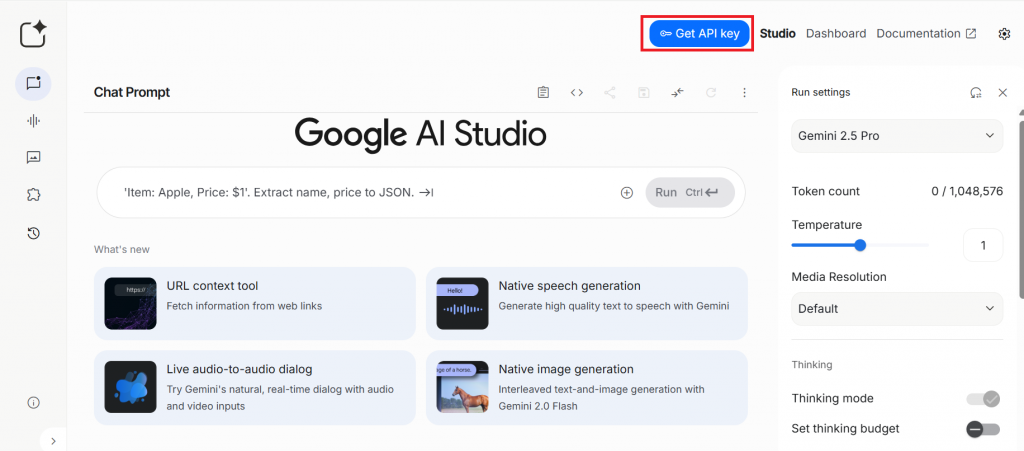This screenshot has width=1024, height=451.
Task: Click the Get code icon
Action: [x=577, y=93]
